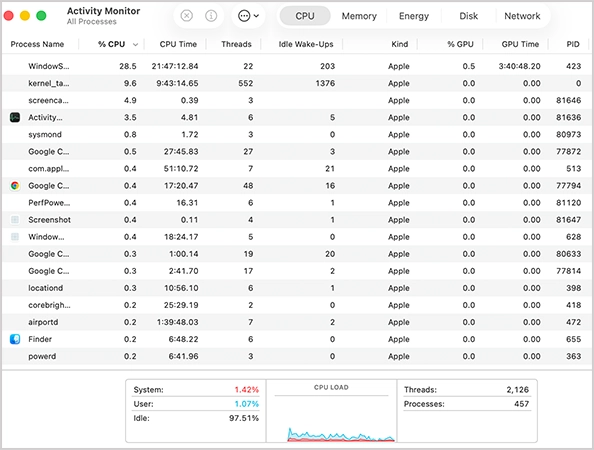Screen dimensions: 594x450
Task: Select the Activity... process name
Action: [x=45, y=117]
